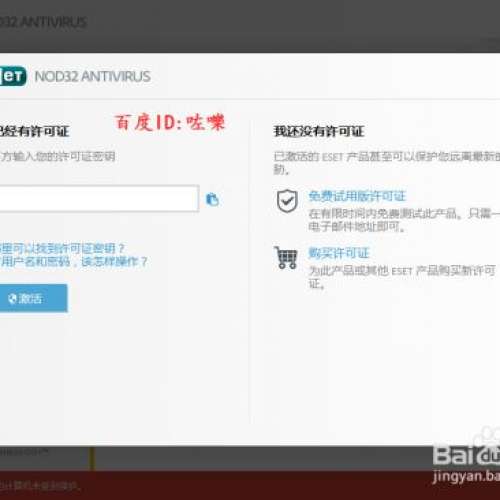Click the 已经有许可证 heading
Image resolution: width=500 pixels, height=500 pixels.
34,131
